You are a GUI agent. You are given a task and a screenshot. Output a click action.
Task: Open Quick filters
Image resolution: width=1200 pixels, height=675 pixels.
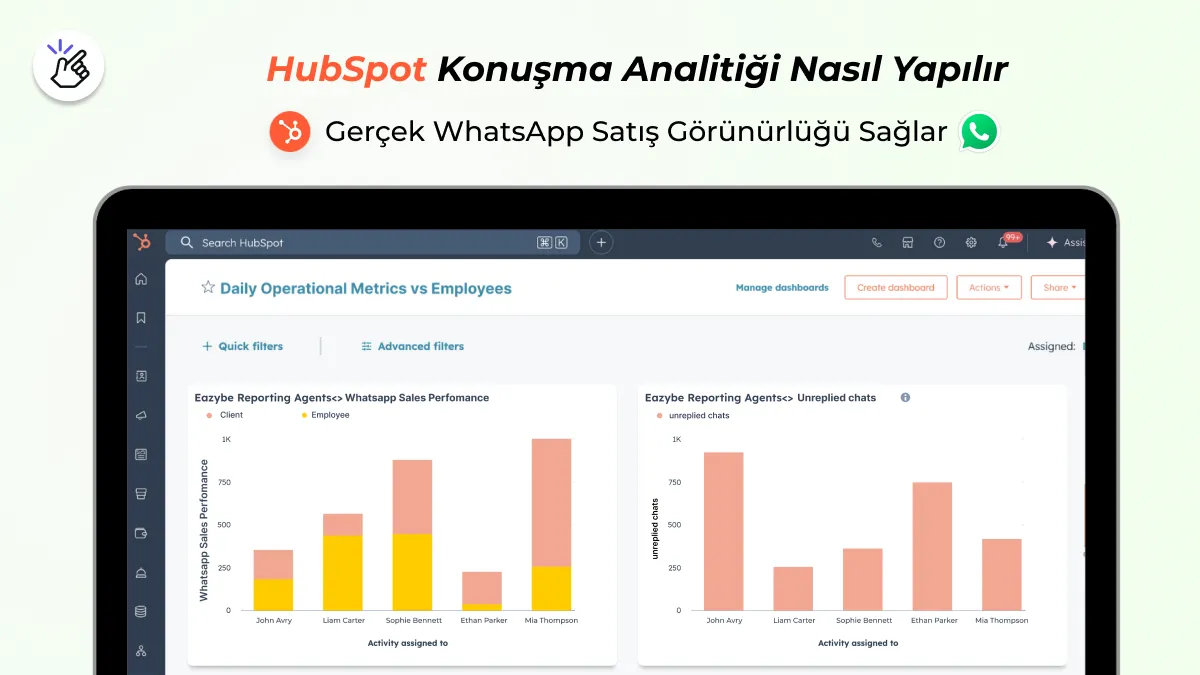(242, 346)
